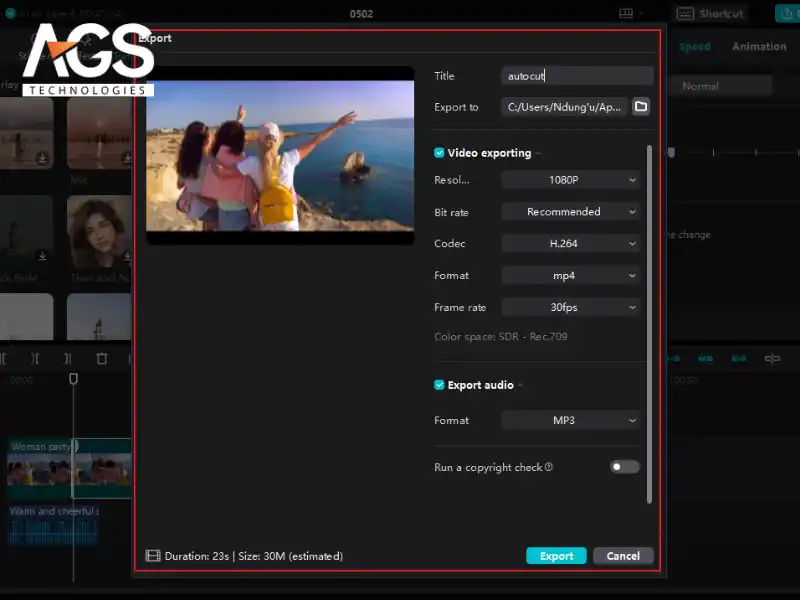Enable the Run a copyright check toggle
This screenshot has height=600, width=800.
(x=624, y=467)
